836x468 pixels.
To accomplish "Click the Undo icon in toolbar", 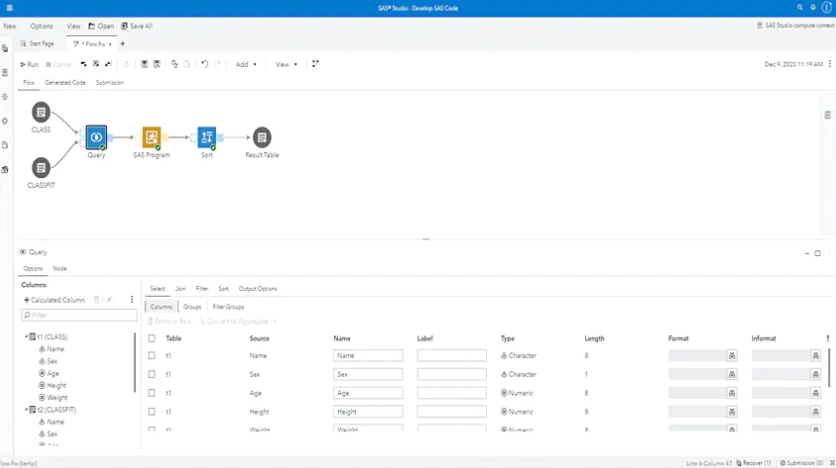I will (x=205, y=64).
